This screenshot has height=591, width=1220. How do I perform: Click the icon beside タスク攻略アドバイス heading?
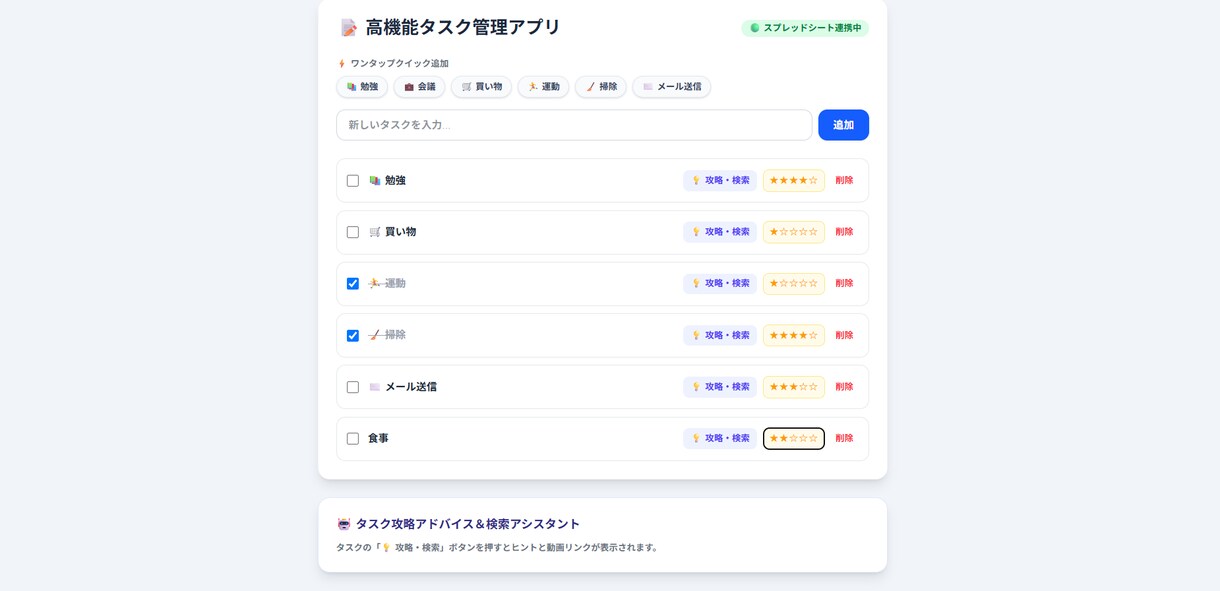click(344, 524)
